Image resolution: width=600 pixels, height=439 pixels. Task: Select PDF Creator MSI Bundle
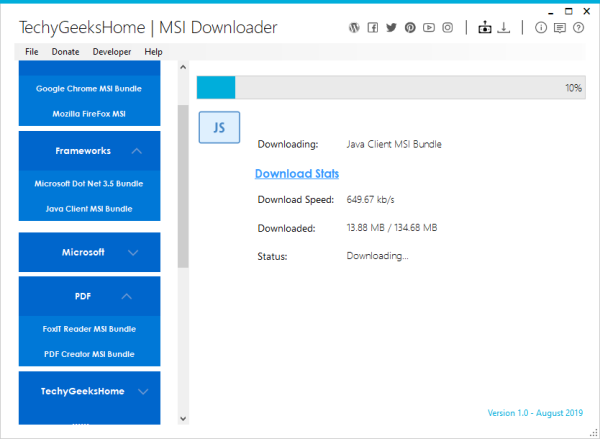pos(89,354)
